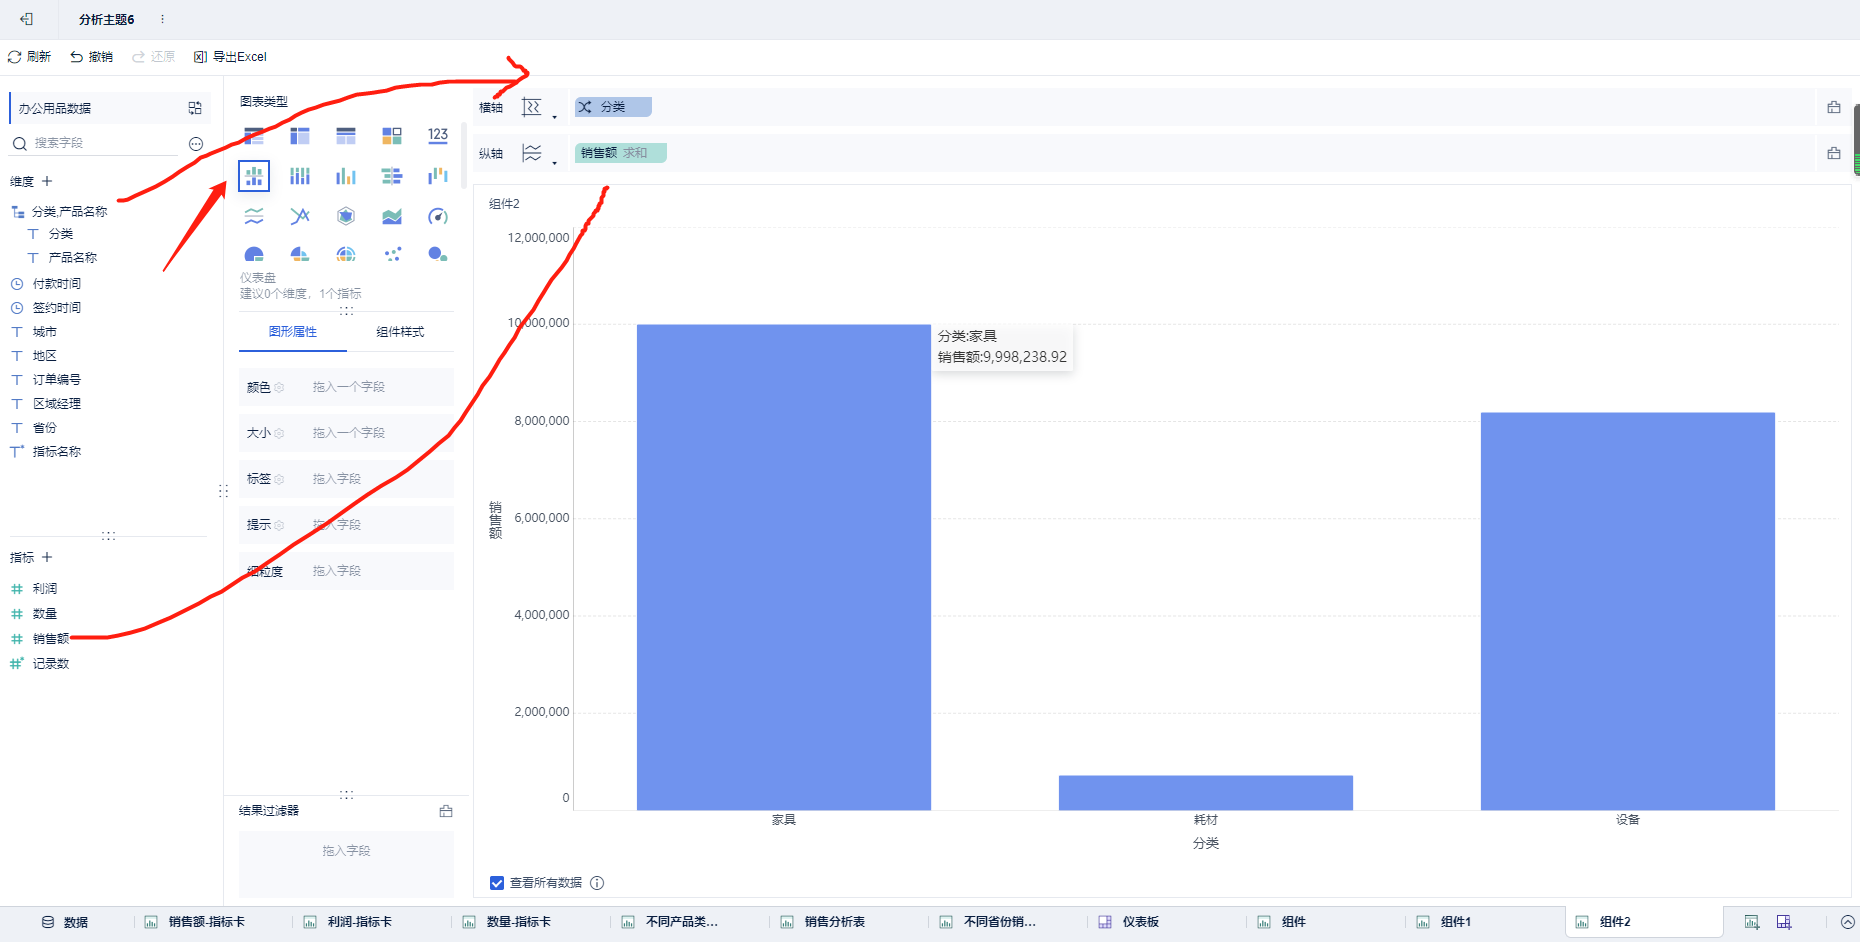Click the back icon beside 分析主题6

coord(27,19)
